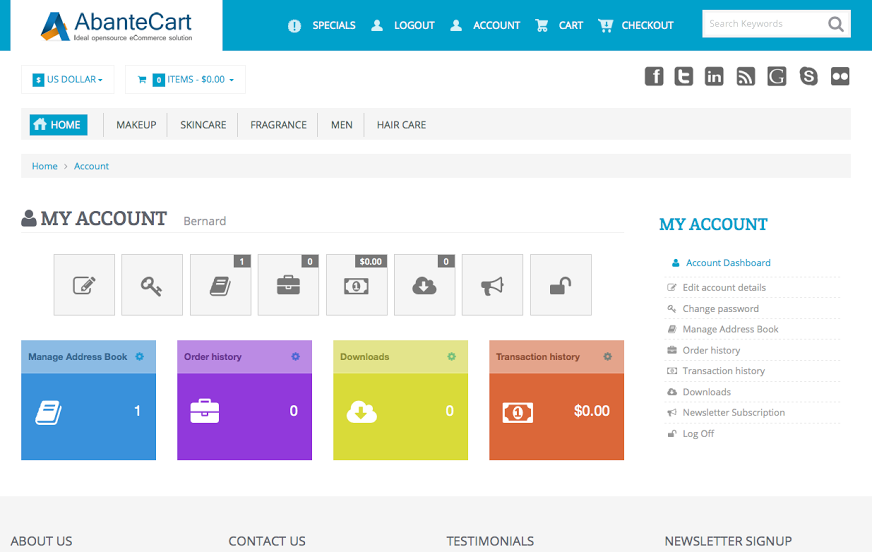872x552 pixels.
Task: Open Downloads in sidebar
Action: point(706,392)
